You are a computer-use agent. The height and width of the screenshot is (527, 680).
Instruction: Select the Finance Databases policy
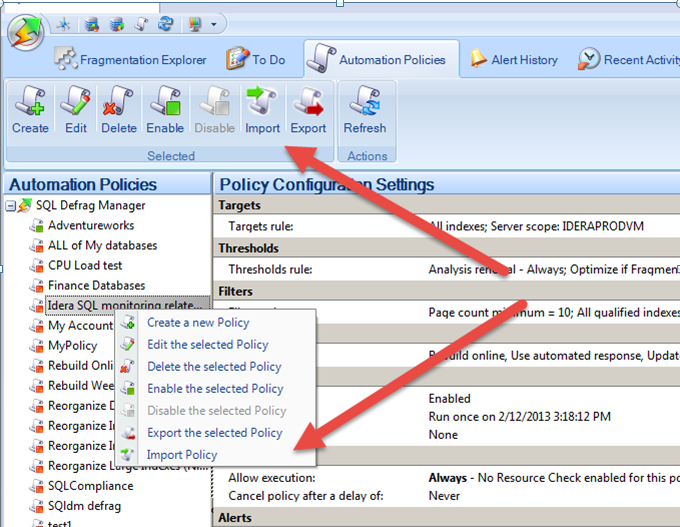96,285
